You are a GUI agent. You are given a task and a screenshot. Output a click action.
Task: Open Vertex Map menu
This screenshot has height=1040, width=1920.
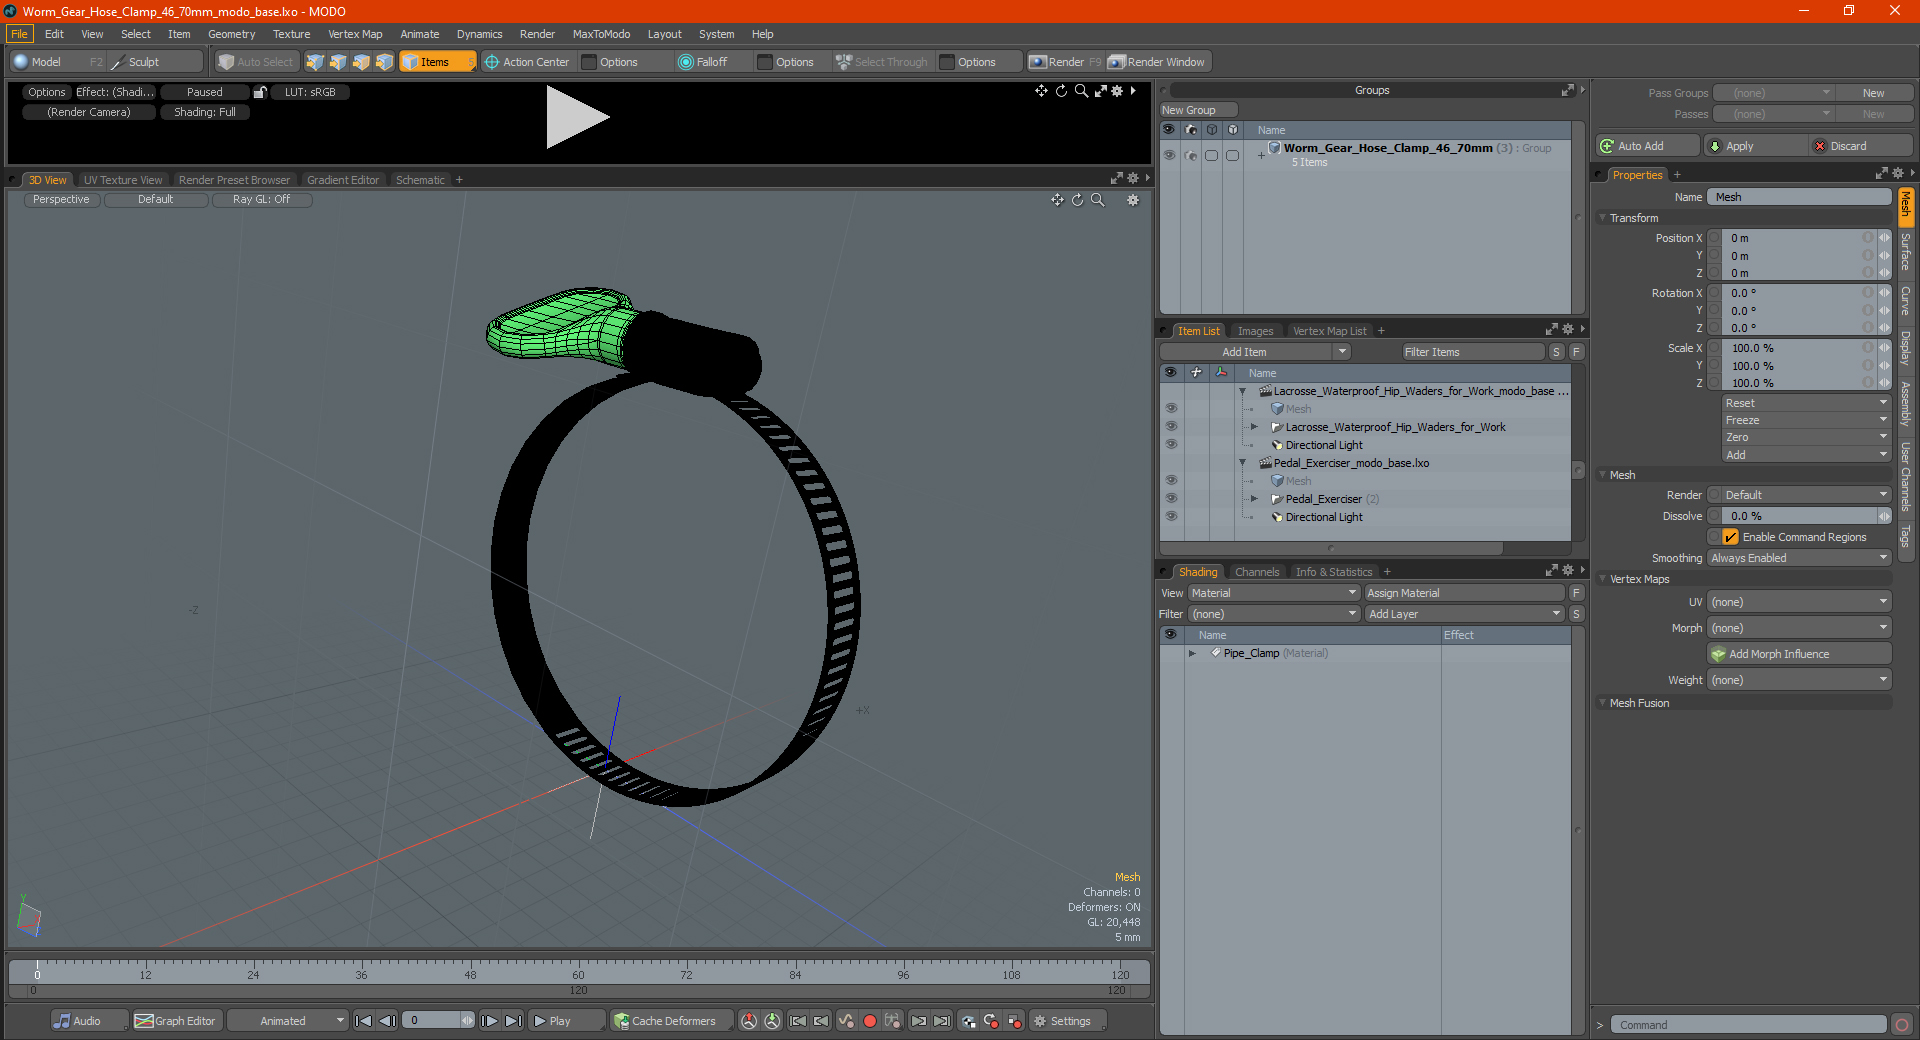355,34
